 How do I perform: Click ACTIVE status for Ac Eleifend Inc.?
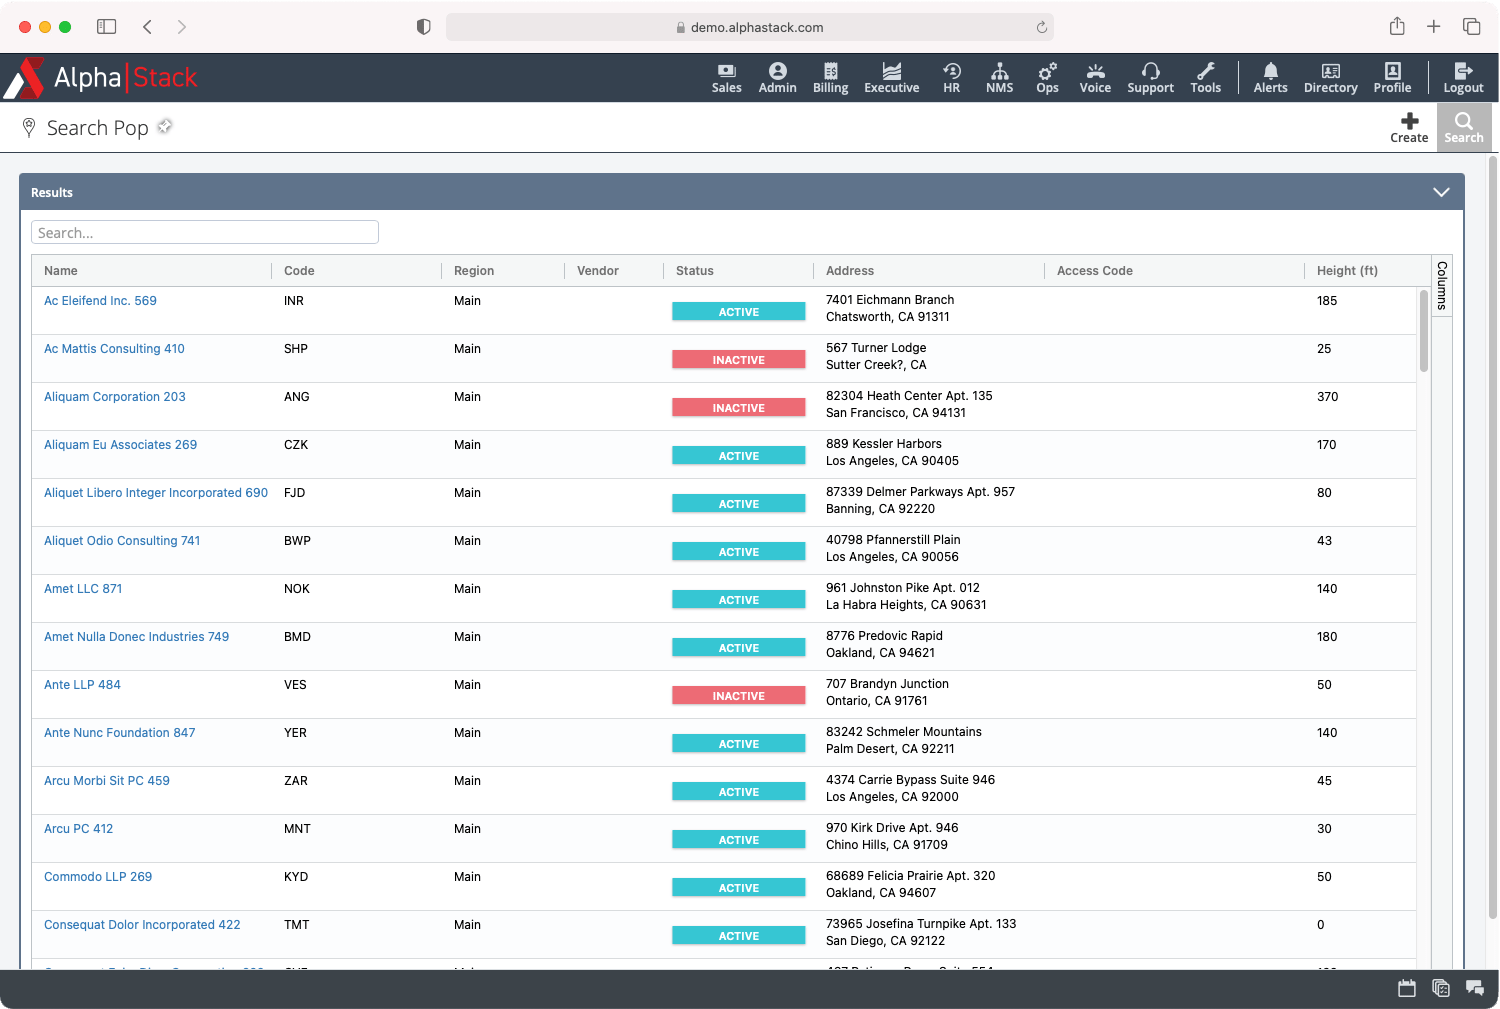(x=739, y=312)
